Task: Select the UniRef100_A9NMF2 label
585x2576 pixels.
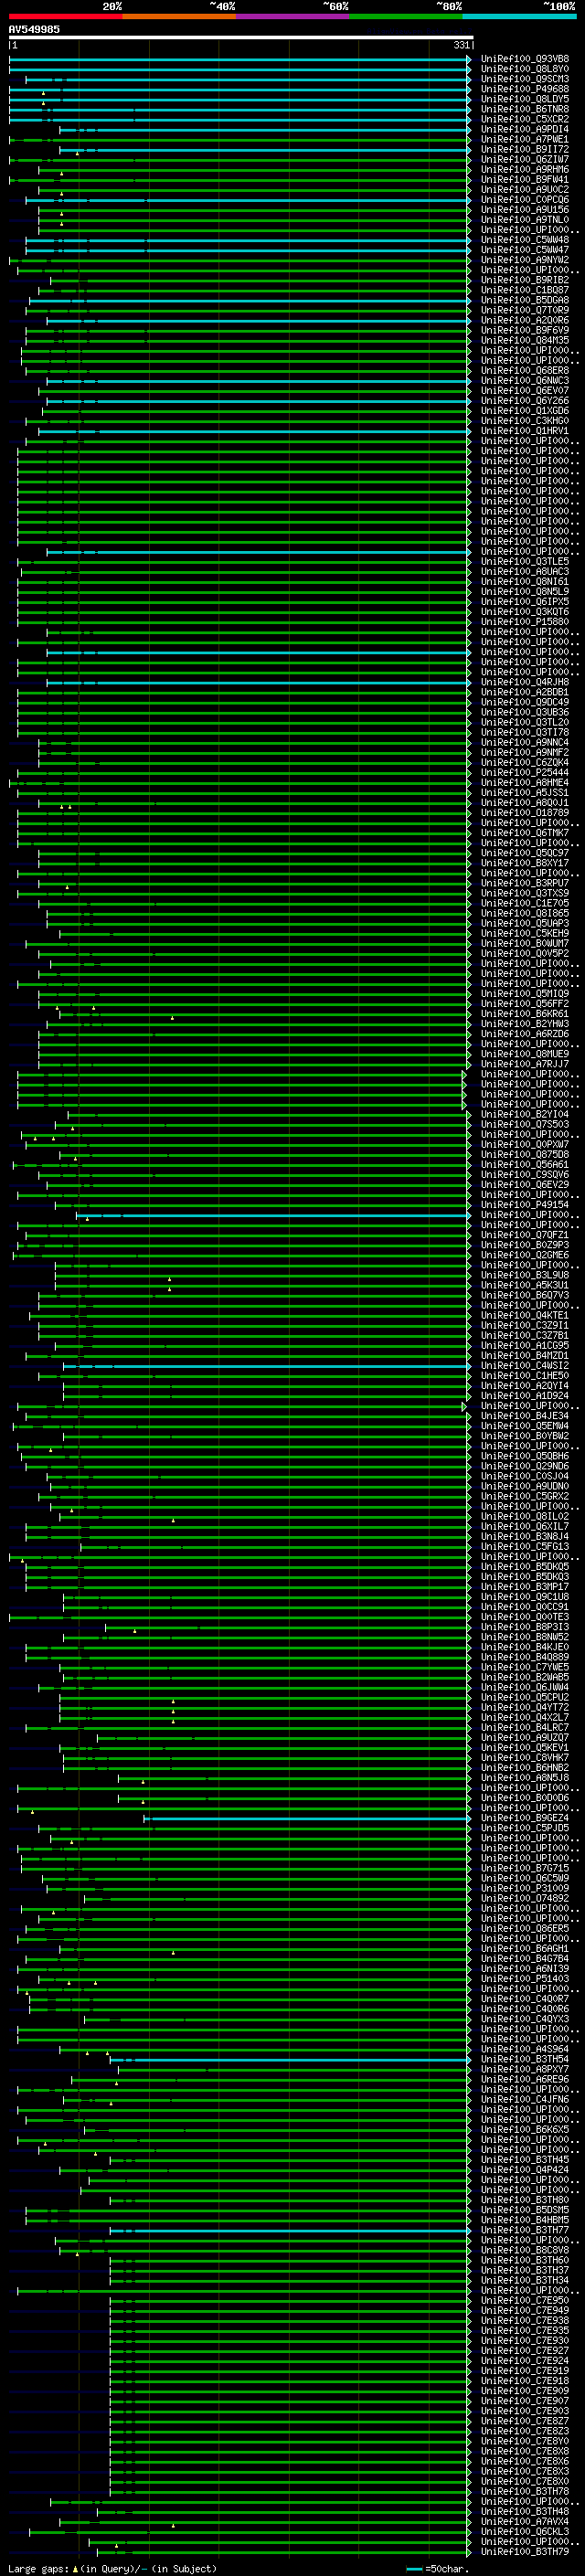Action: (525, 752)
